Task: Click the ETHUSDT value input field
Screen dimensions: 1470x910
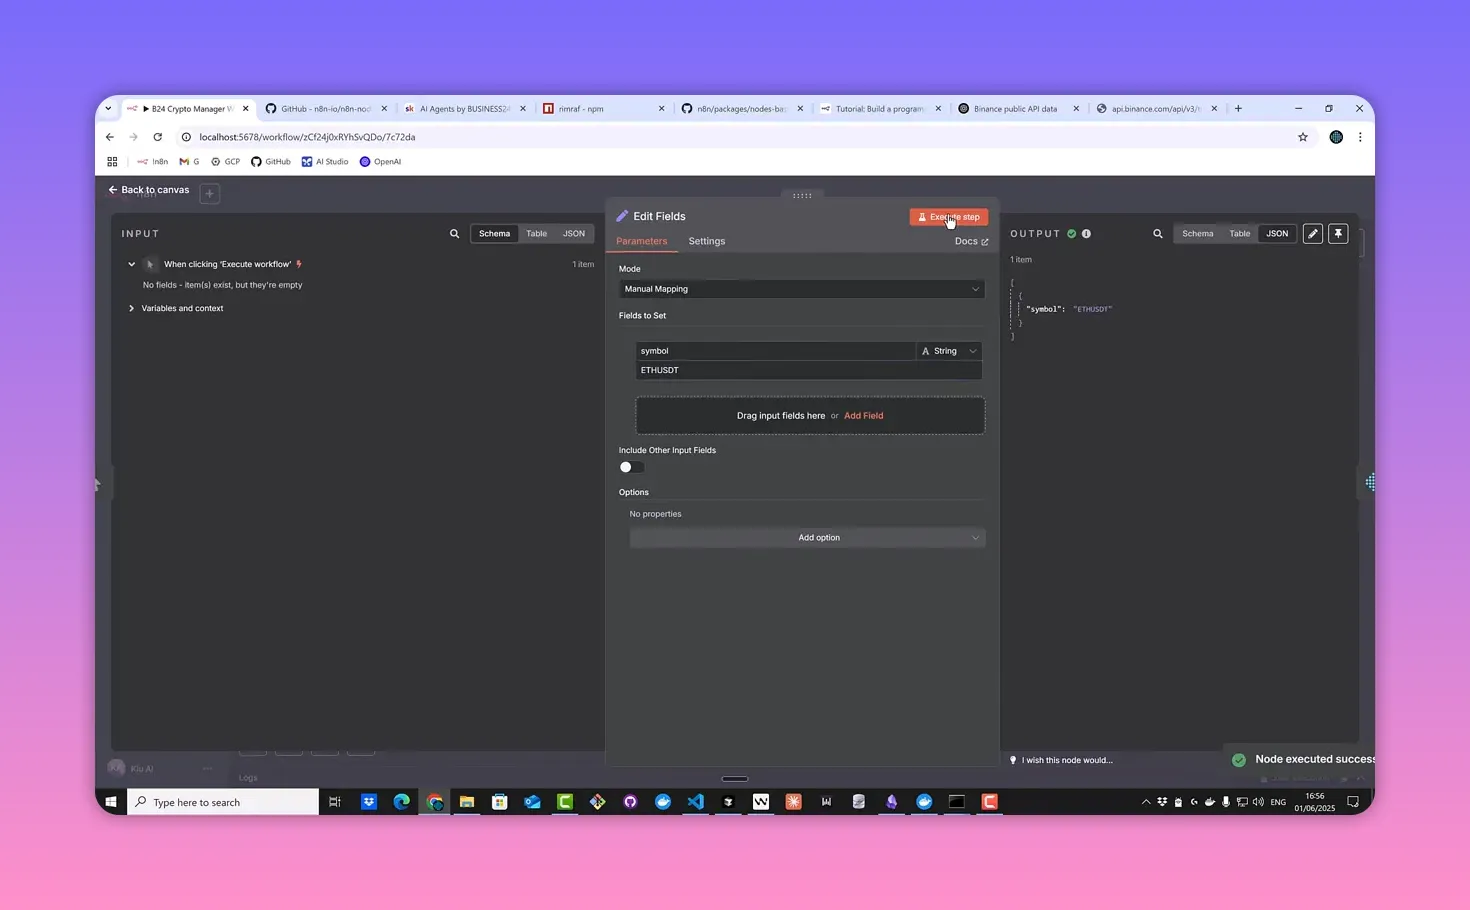Action: coord(806,370)
